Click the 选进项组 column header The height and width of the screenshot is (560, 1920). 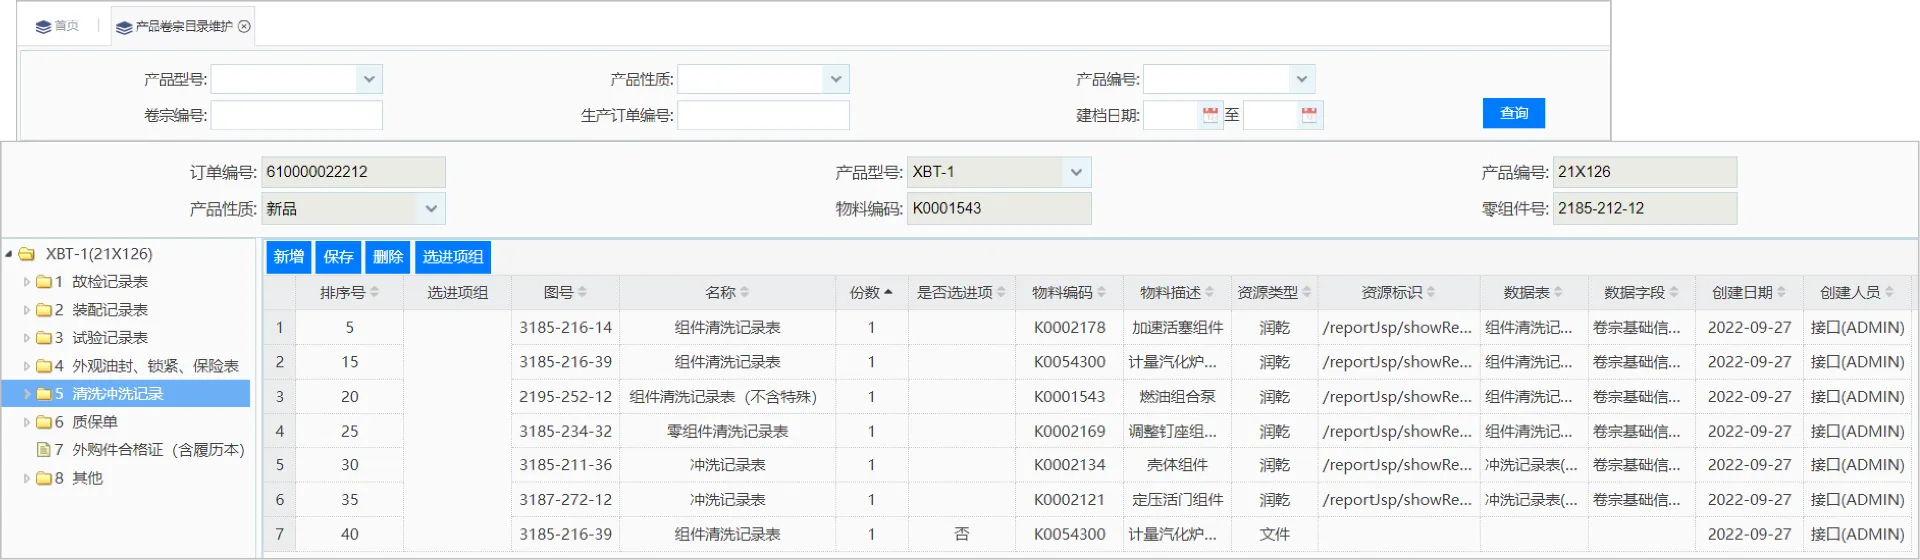457,292
